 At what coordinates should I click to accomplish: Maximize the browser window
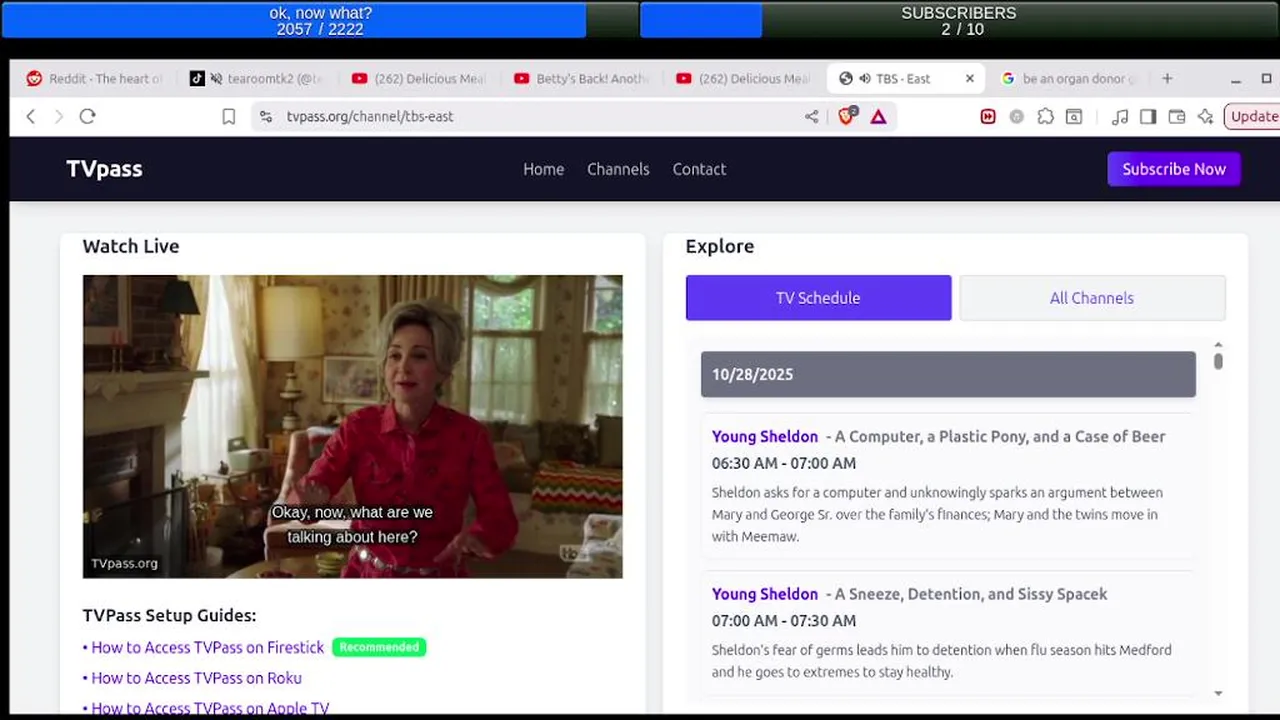click(1266, 78)
